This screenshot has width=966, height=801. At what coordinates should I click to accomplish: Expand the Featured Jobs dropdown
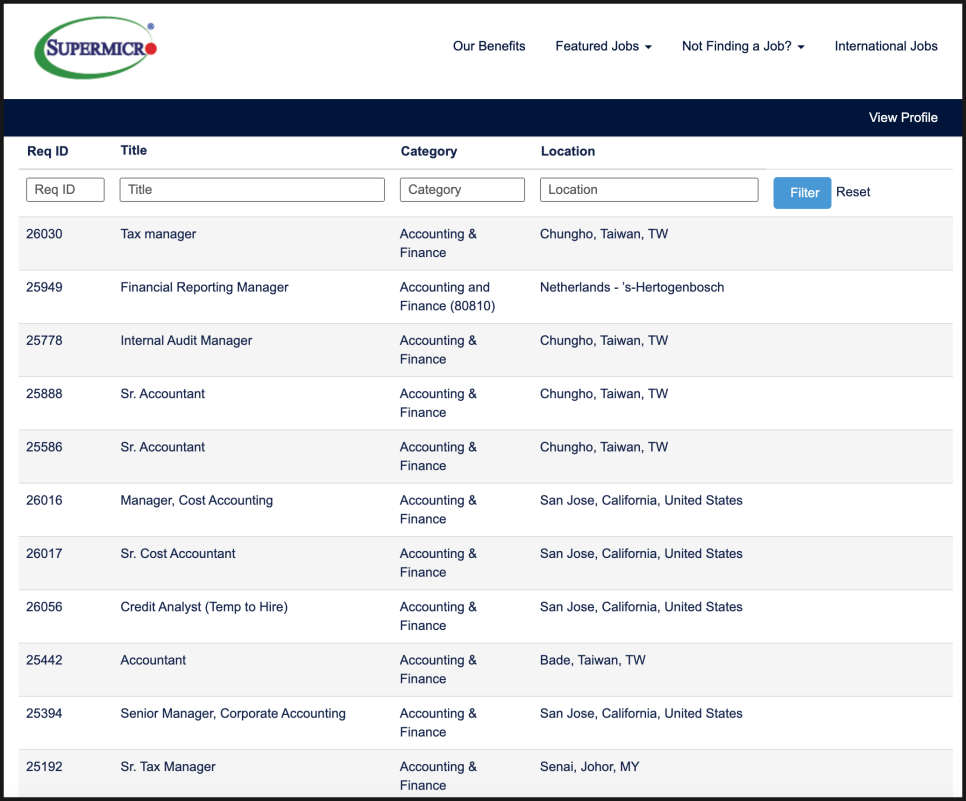click(x=603, y=46)
